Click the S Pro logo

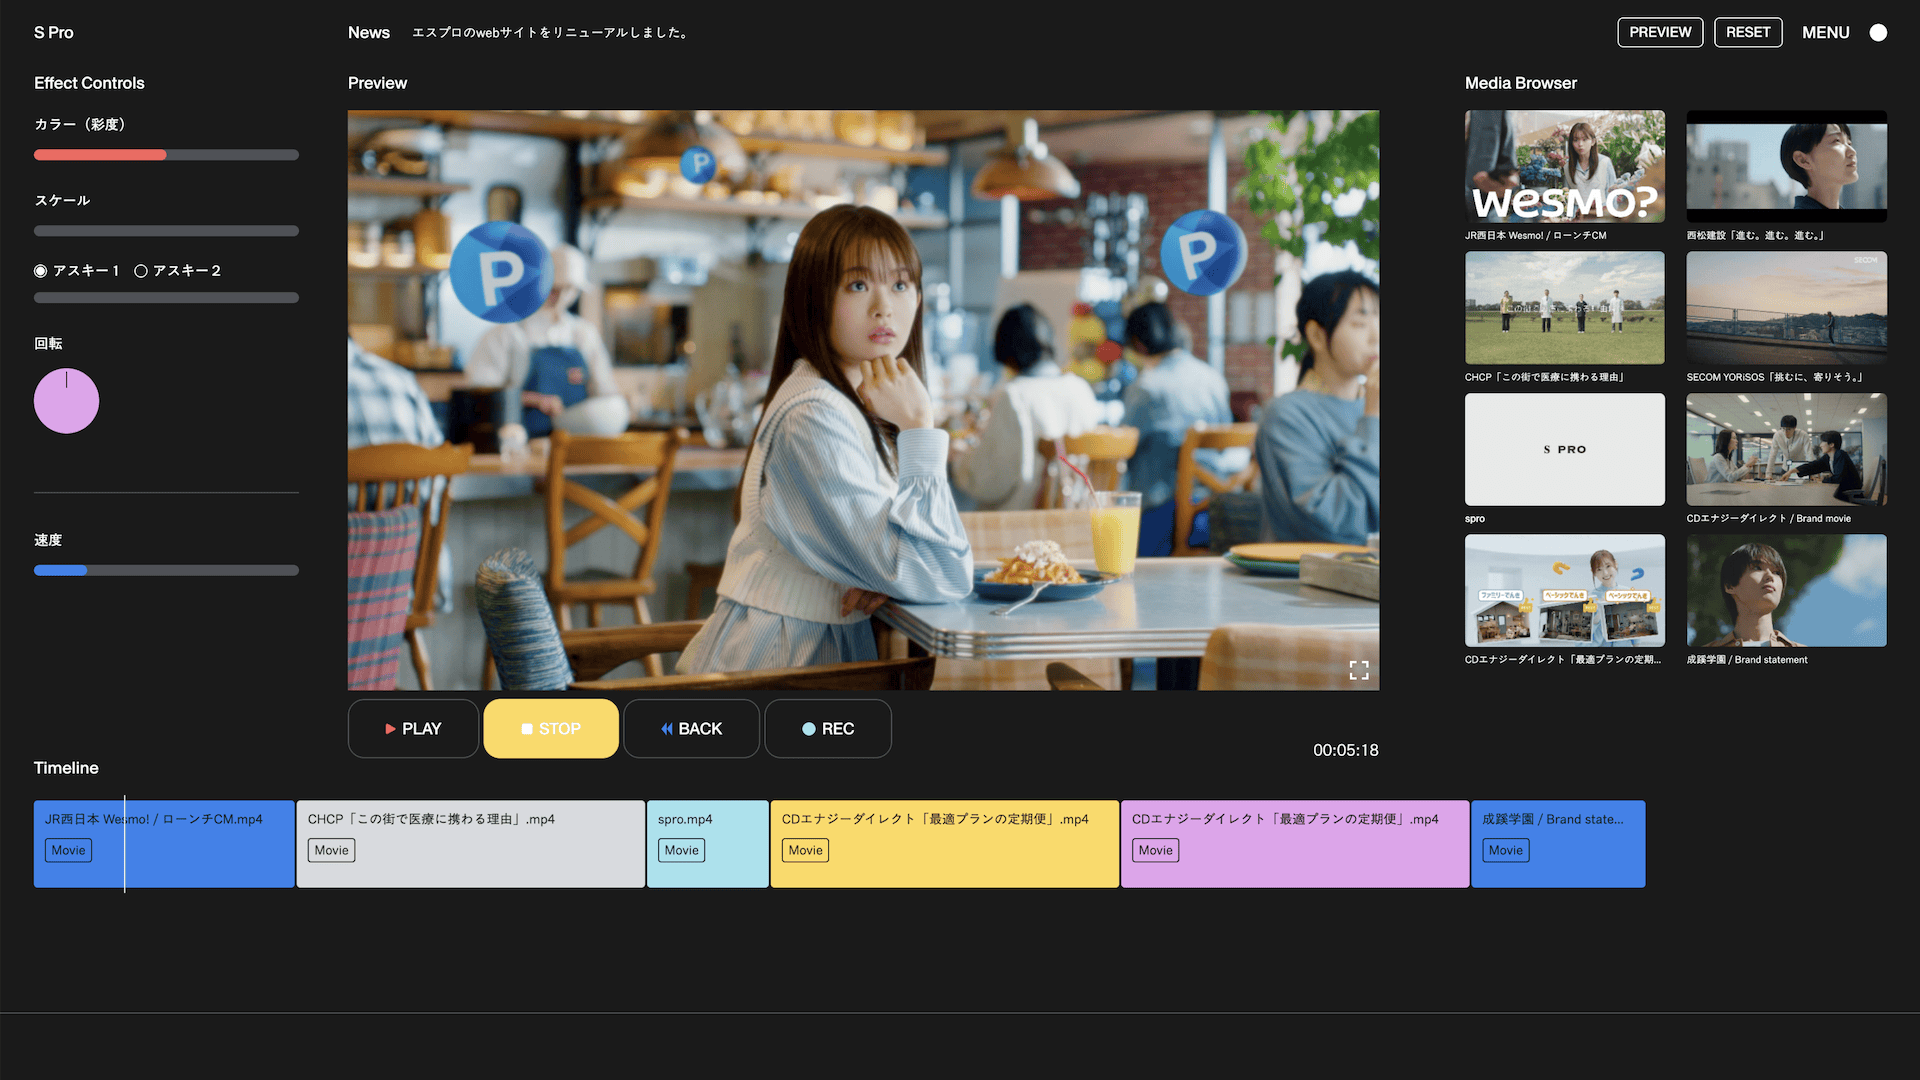[53, 32]
